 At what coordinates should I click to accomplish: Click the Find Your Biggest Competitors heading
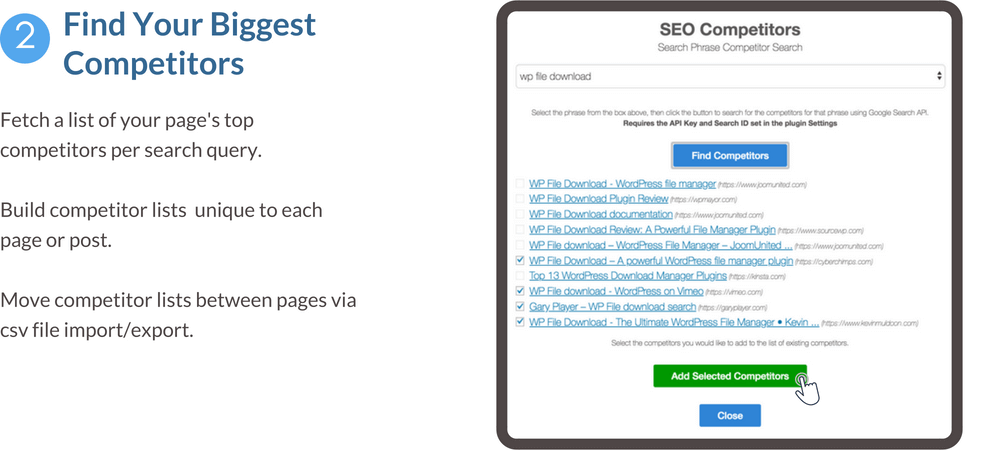(x=189, y=44)
